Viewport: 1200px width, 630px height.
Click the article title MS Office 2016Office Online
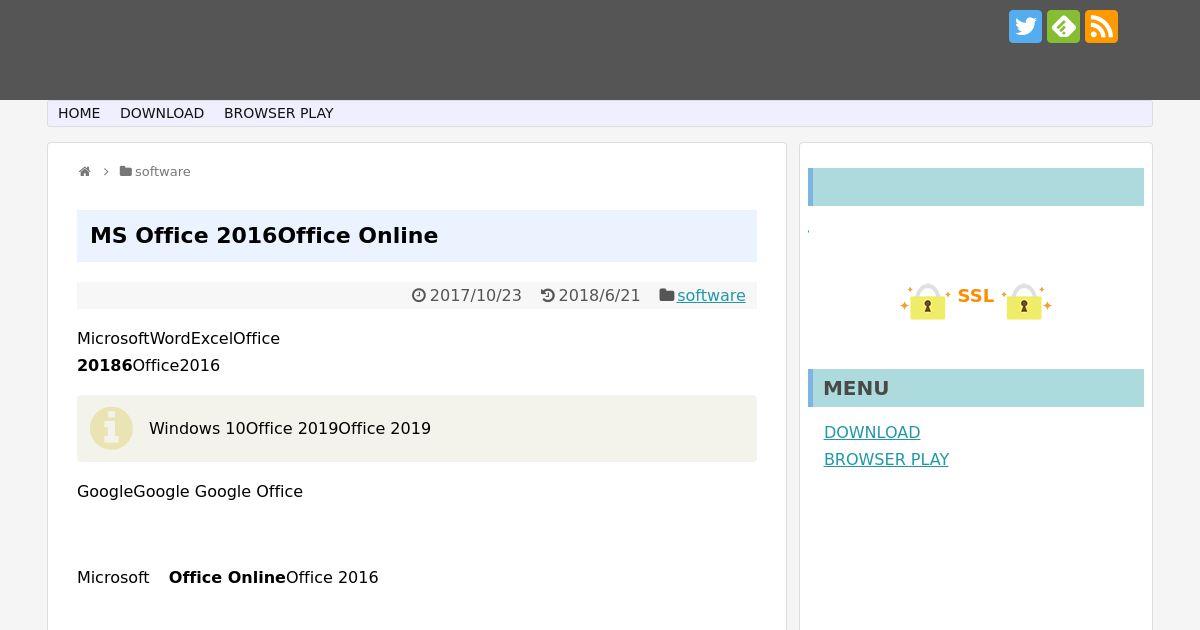[264, 235]
